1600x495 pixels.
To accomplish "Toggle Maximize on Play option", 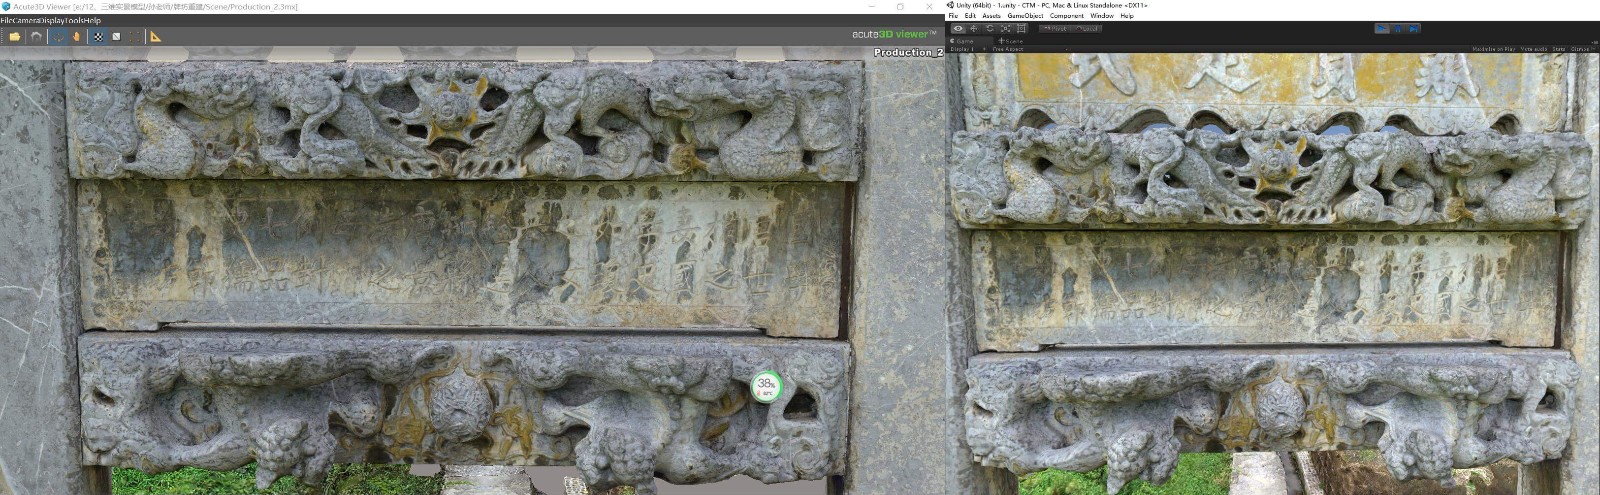I will 1495,49.
